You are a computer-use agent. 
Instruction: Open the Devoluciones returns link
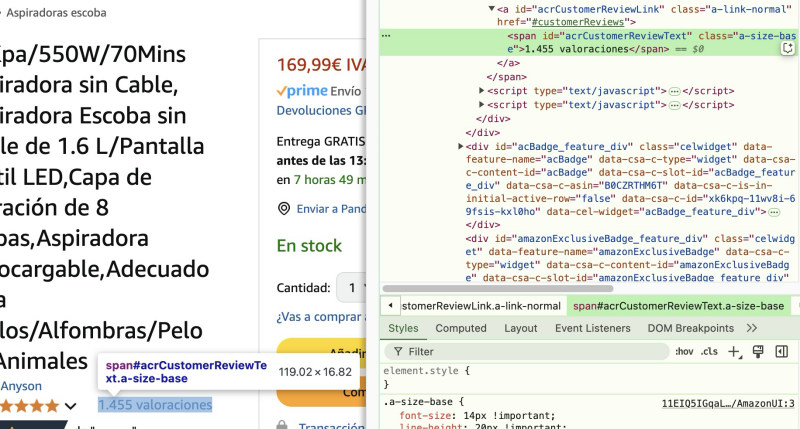(321, 111)
